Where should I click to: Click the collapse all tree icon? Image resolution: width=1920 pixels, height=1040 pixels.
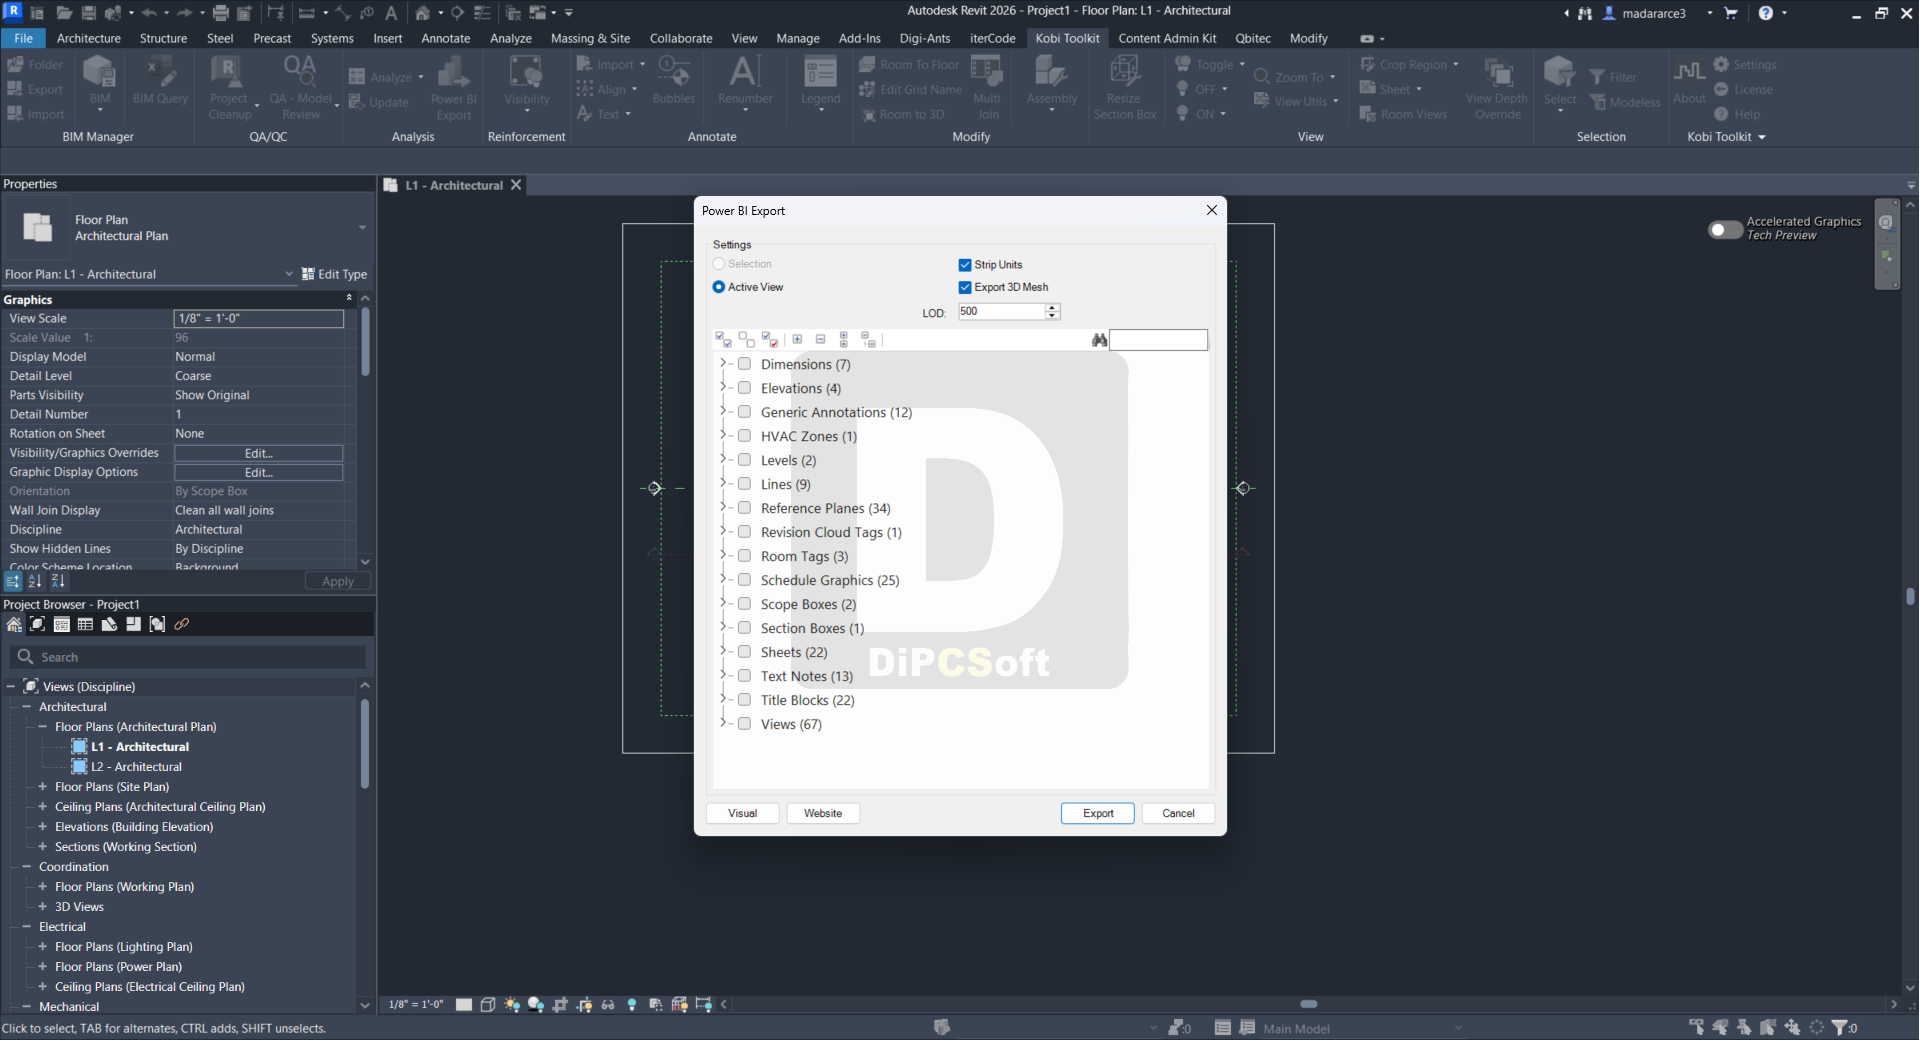(x=868, y=340)
